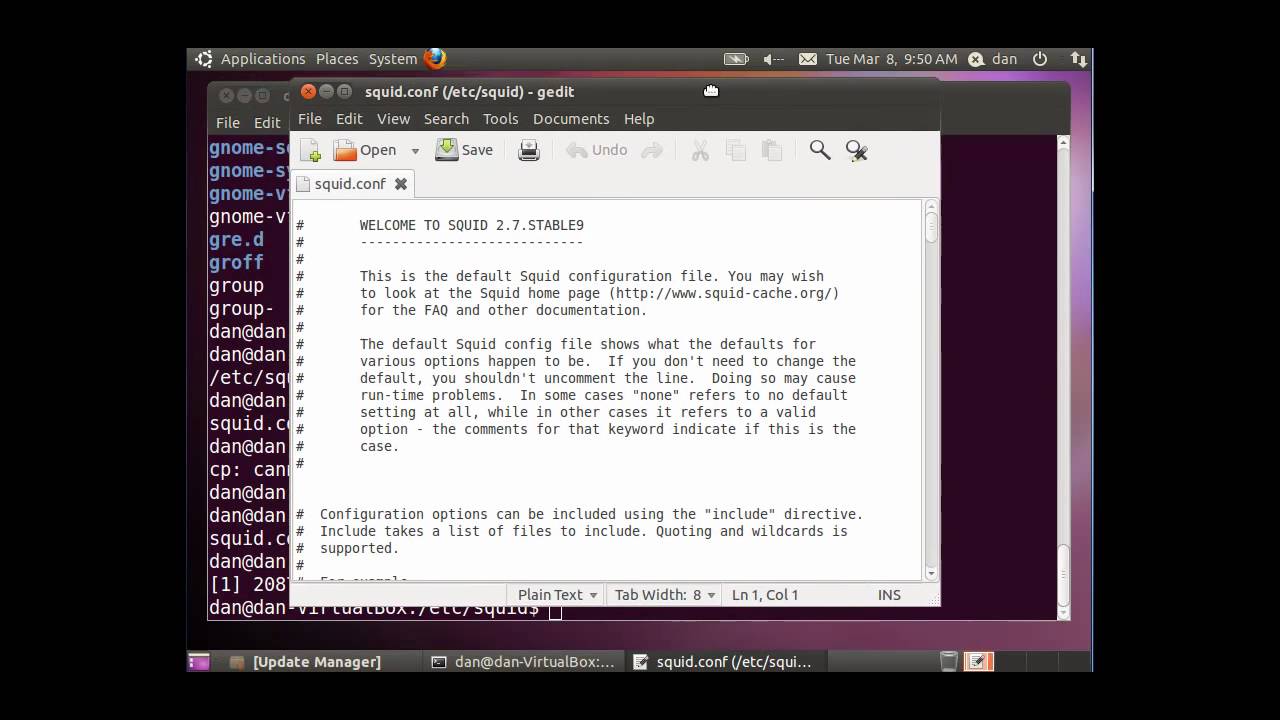This screenshot has width=1280, height=720.
Task: Click the battery indicator icon
Action: click(x=736, y=59)
